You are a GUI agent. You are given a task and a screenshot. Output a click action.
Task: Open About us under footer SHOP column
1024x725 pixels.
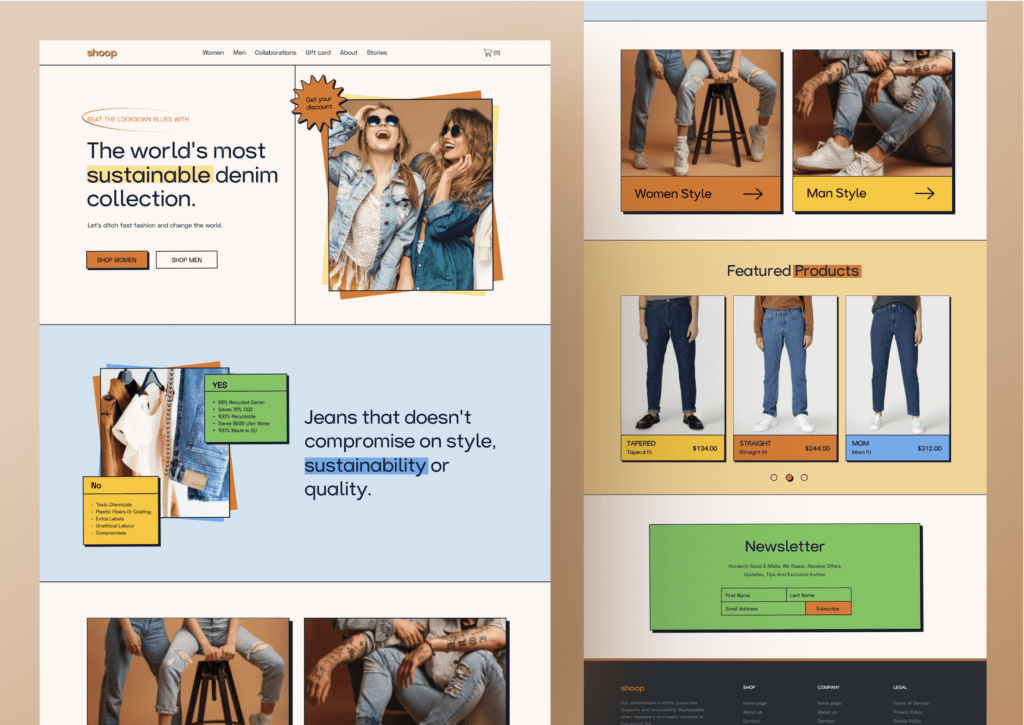(752, 713)
